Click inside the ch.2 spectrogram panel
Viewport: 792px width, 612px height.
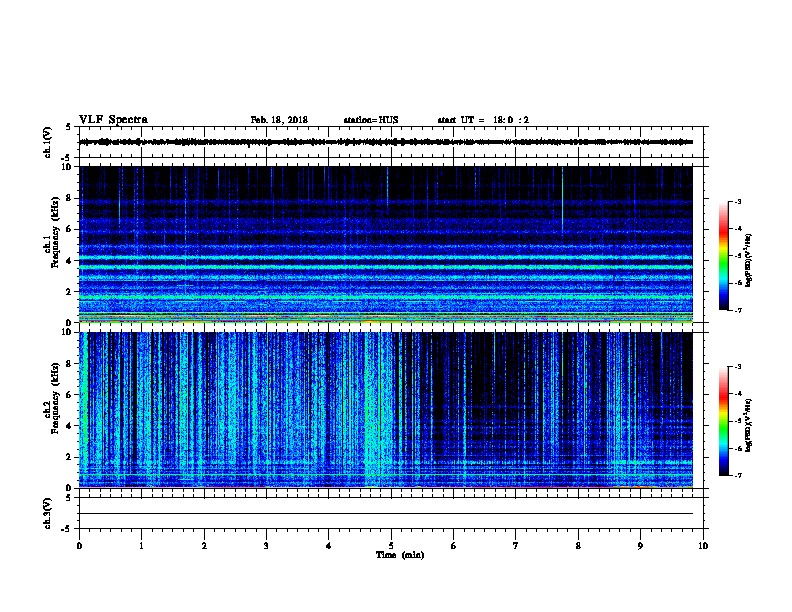point(386,410)
